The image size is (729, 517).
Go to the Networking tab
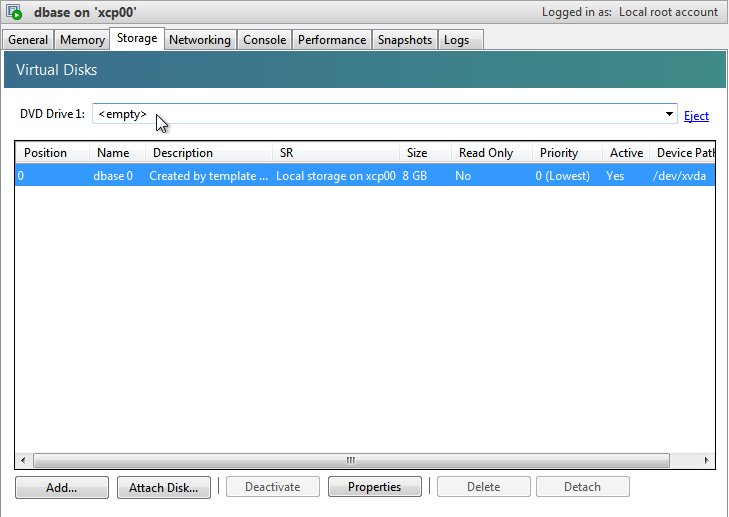click(200, 40)
